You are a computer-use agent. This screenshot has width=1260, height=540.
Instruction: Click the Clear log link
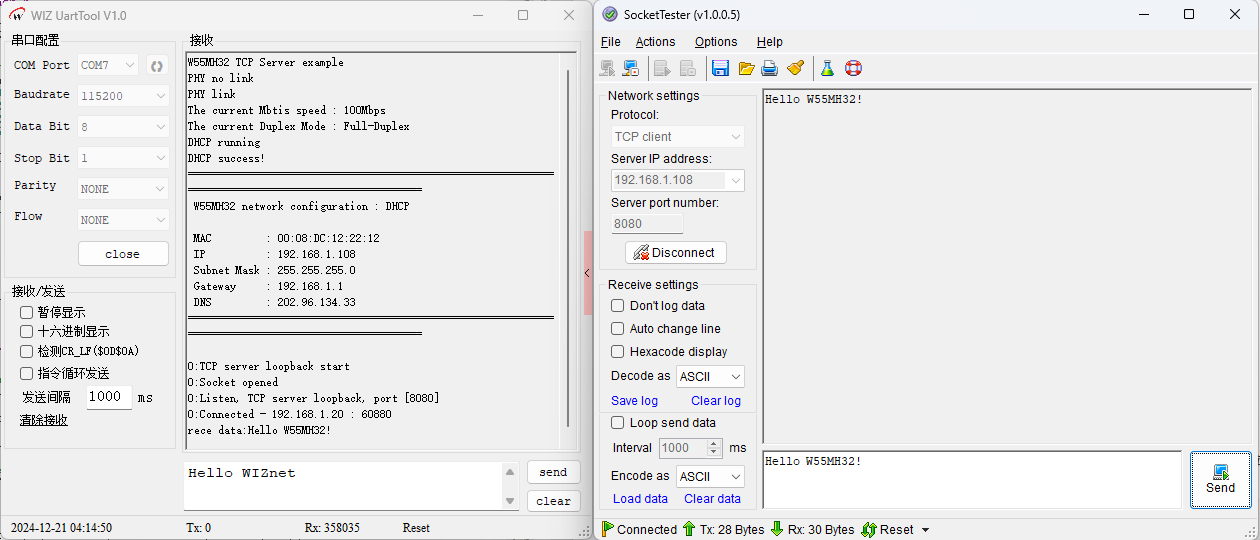click(715, 401)
